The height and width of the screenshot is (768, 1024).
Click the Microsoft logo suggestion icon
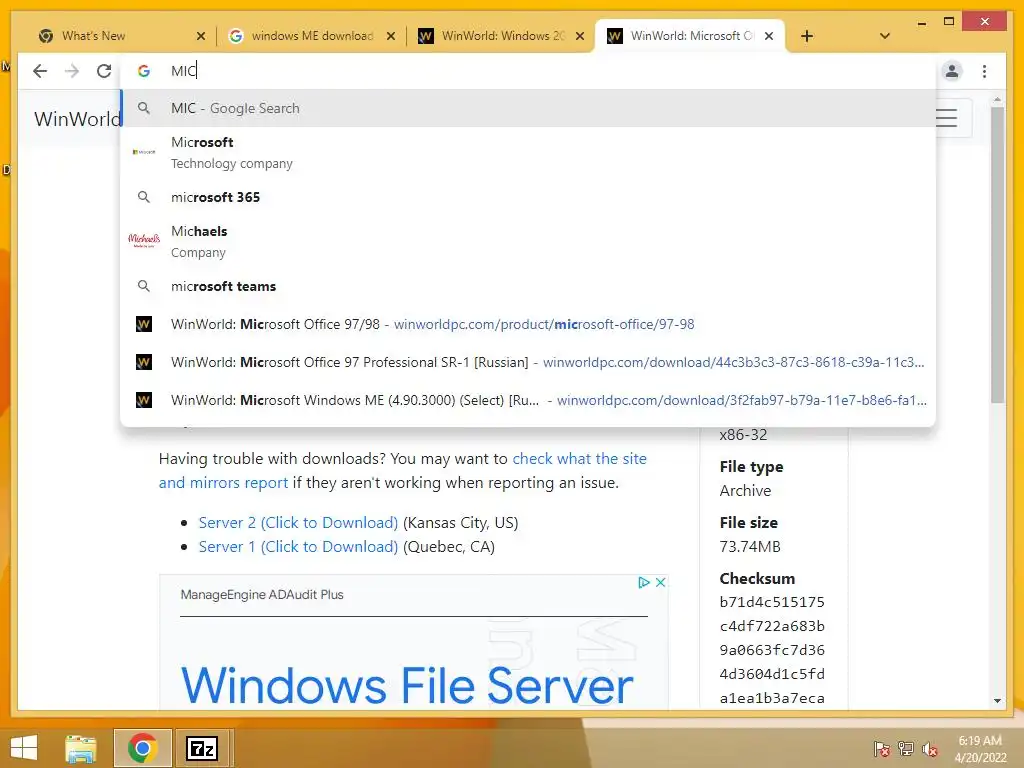coord(144,152)
